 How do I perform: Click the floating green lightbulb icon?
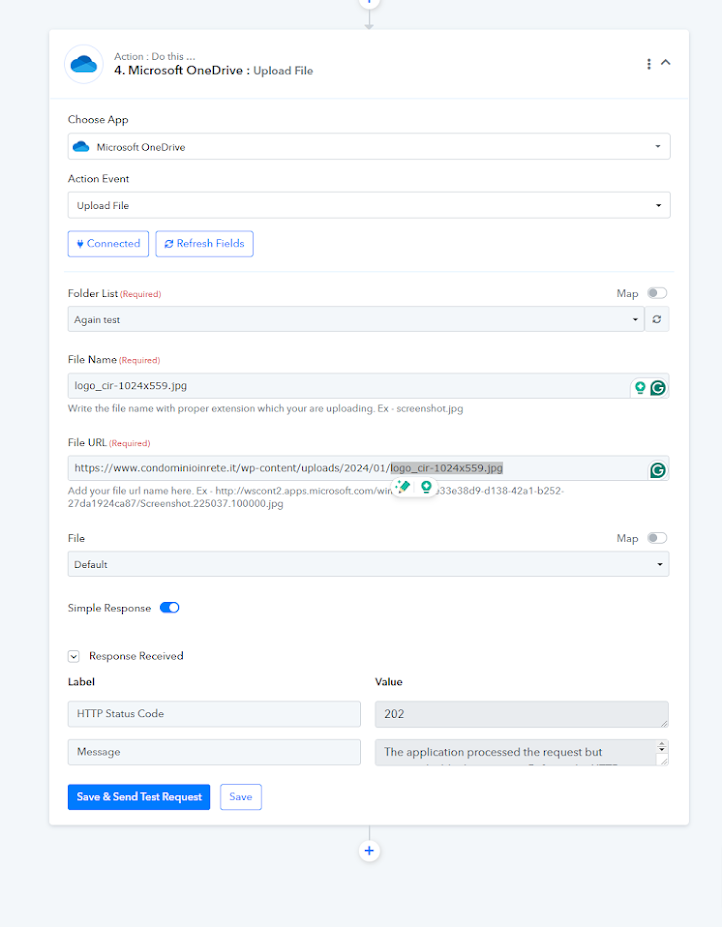coord(426,487)
